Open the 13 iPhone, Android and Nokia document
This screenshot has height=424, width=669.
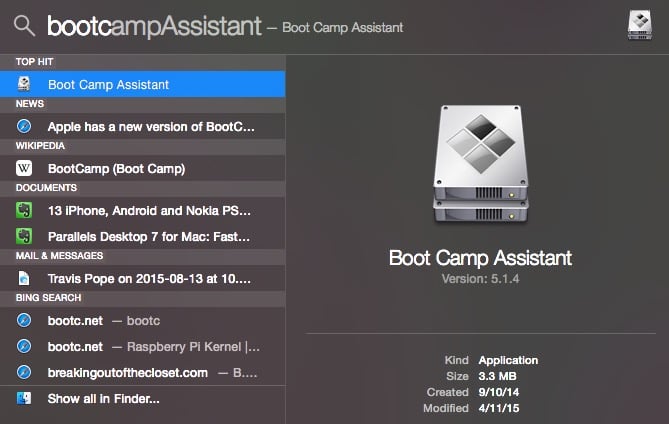click(143, 210)
